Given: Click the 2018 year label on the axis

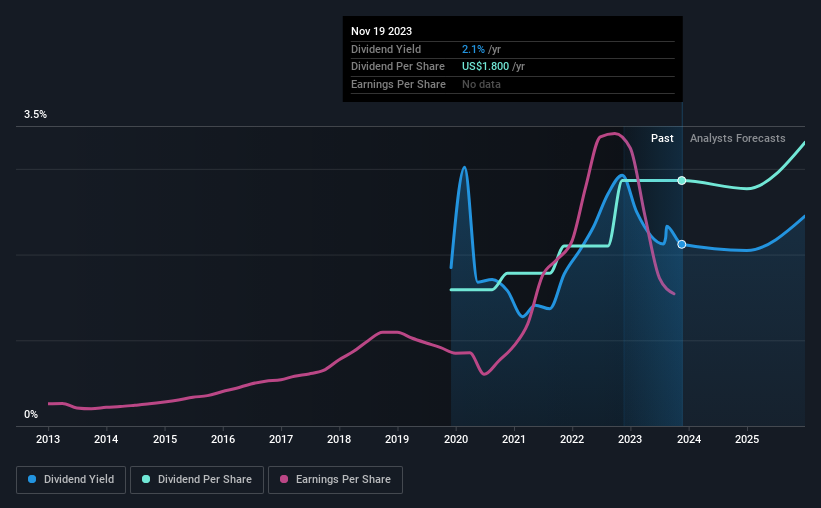Looking at the screenshot, I should tap(339, 439).
